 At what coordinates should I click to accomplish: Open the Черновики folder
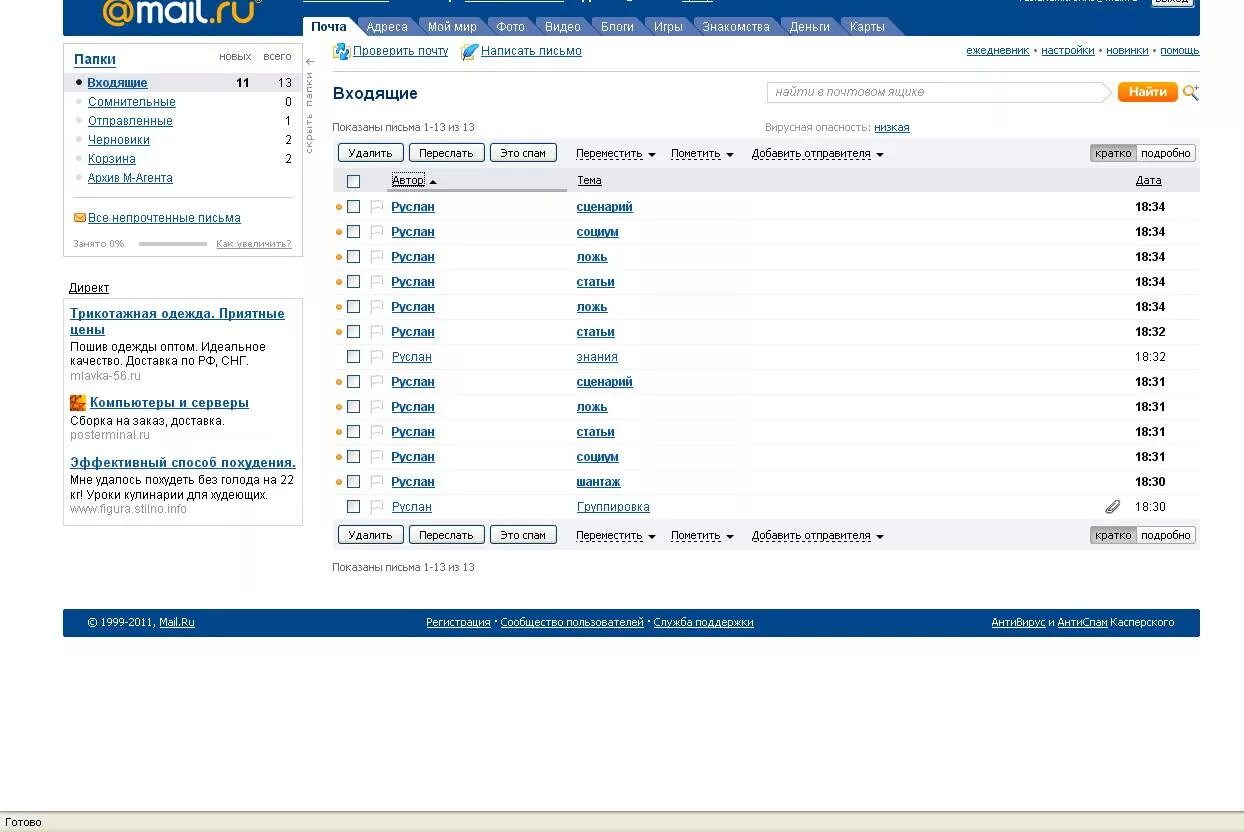(119, 140)
